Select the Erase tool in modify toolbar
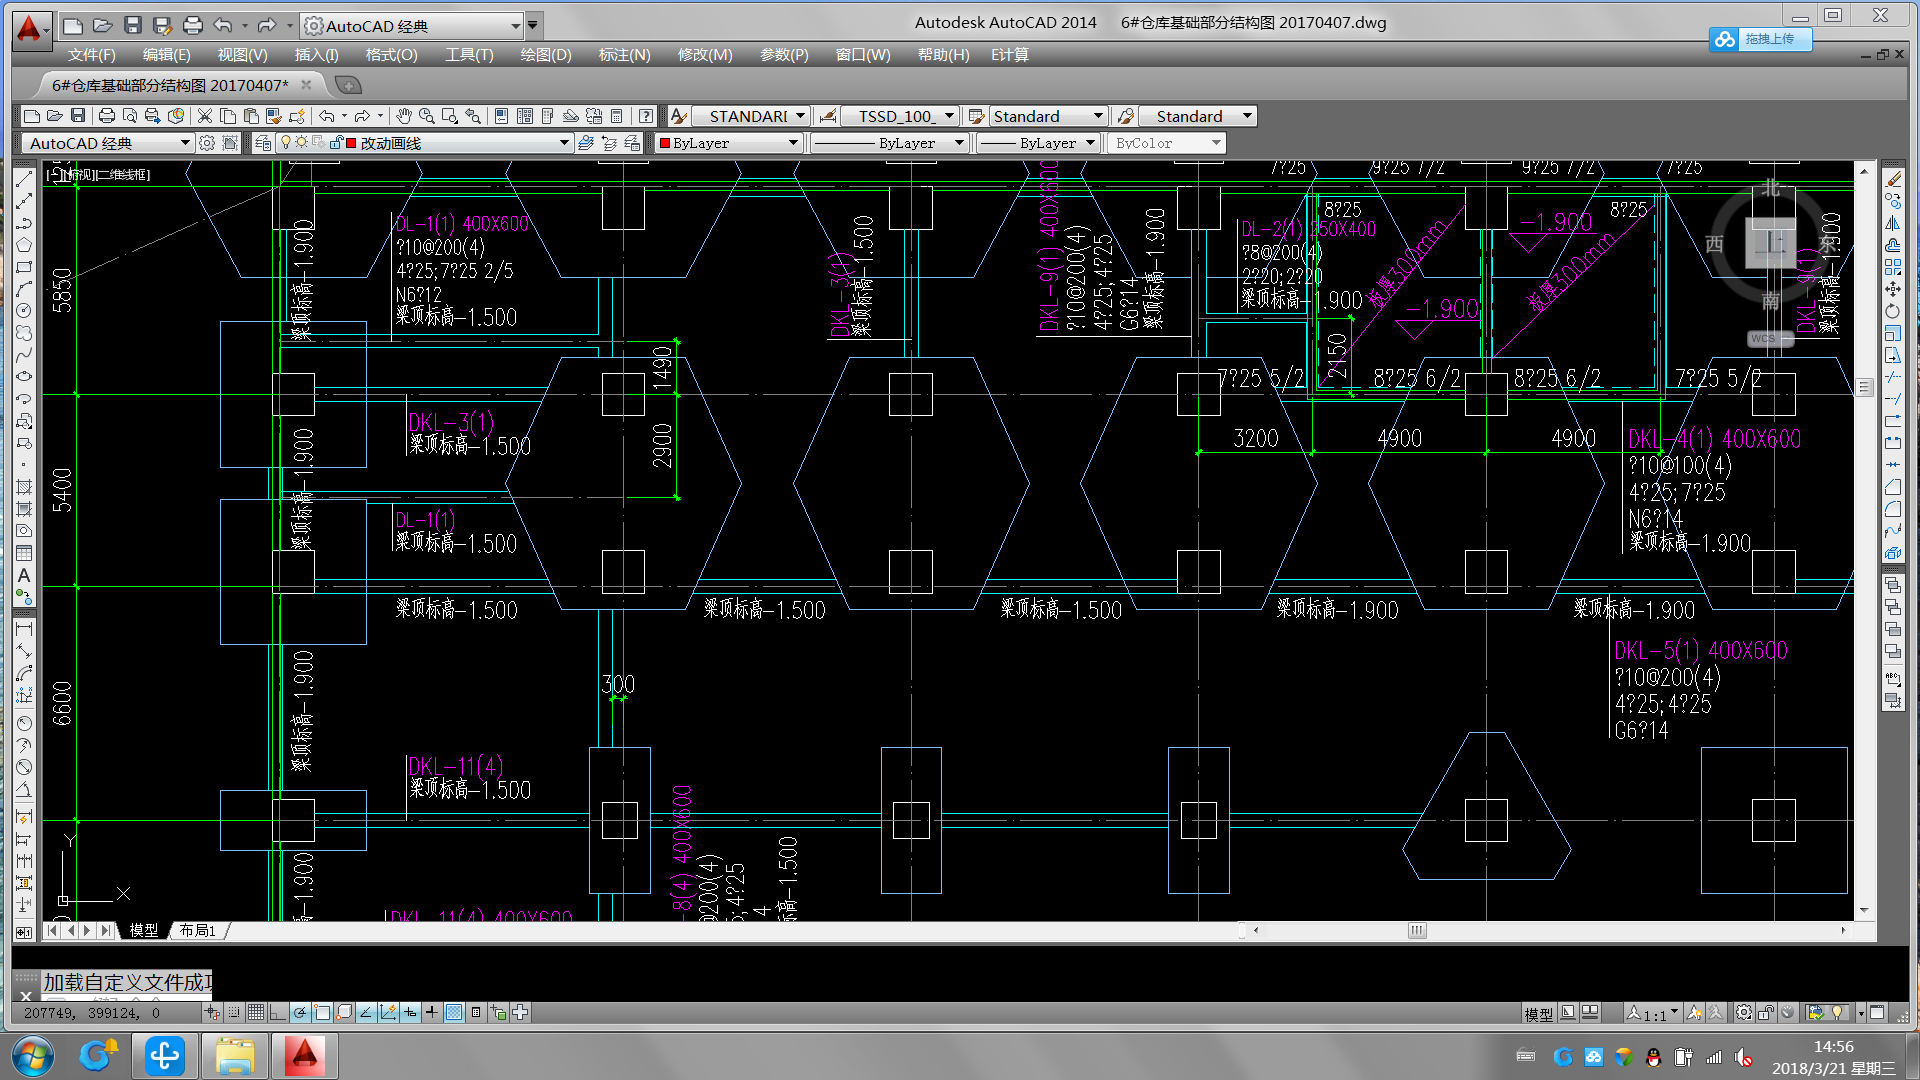1920x1080 pixels. [1893, 179]
